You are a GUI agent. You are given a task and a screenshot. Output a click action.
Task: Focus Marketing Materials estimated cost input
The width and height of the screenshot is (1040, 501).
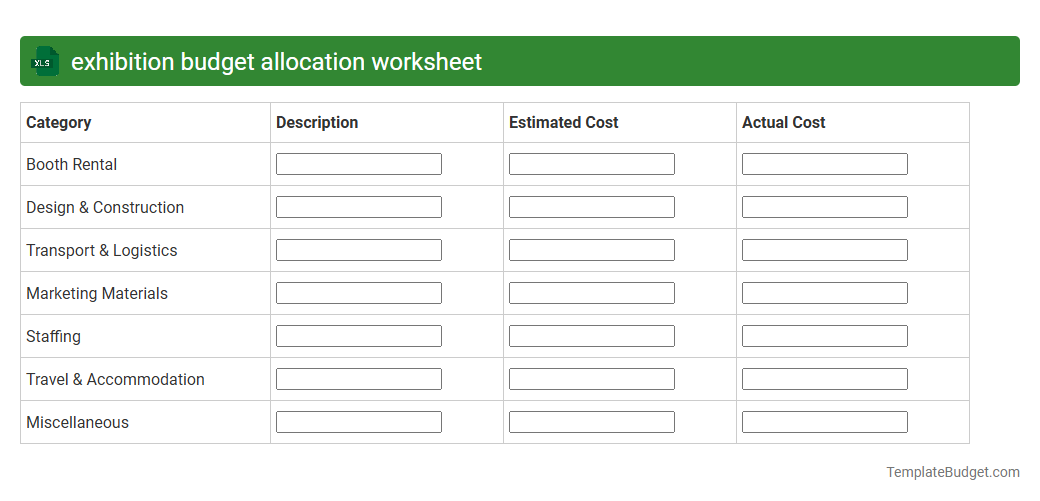pyautogui.click(x=592, y=293)
